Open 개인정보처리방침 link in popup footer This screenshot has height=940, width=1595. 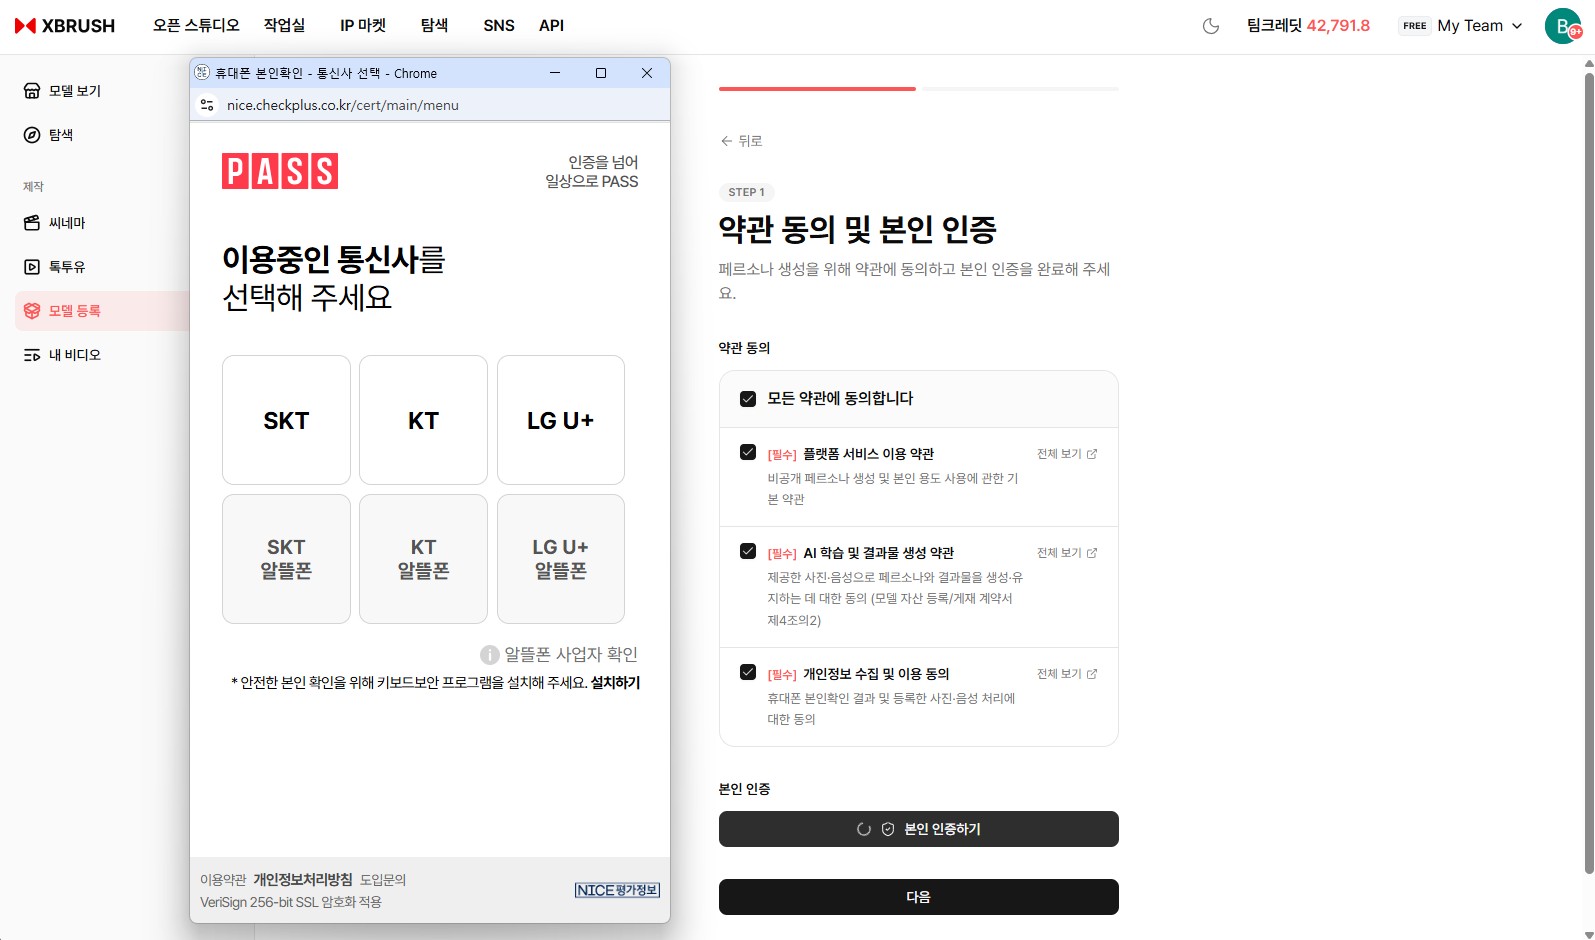(x=303, y=880)
